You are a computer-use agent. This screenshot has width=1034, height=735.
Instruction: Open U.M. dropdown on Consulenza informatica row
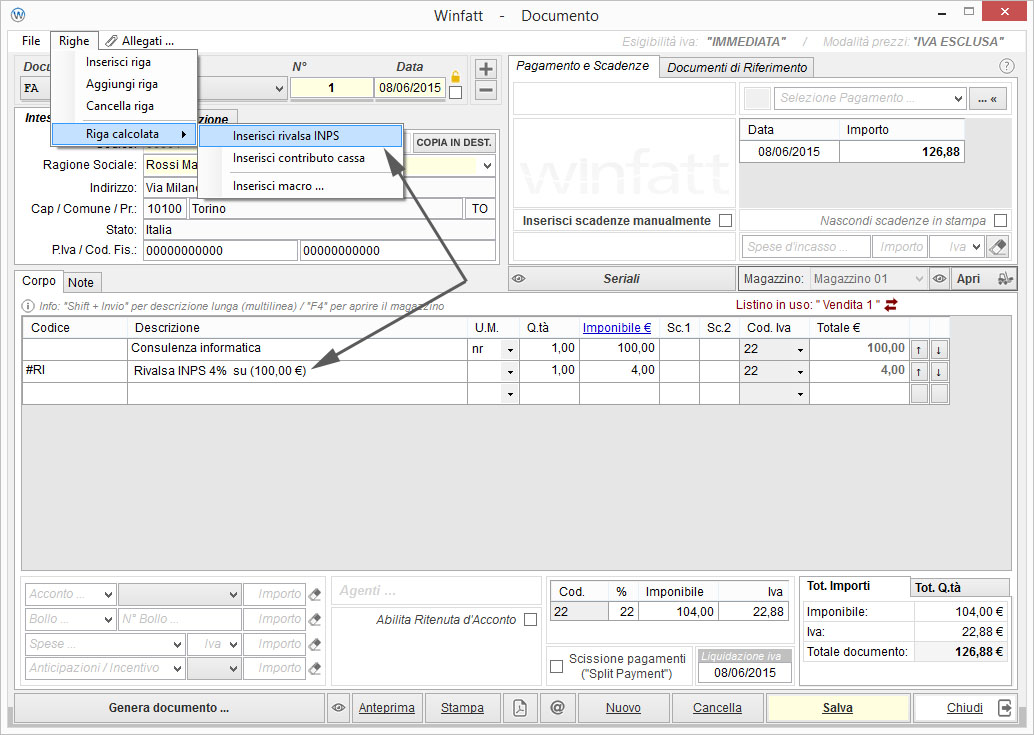[x=510, y=350]
